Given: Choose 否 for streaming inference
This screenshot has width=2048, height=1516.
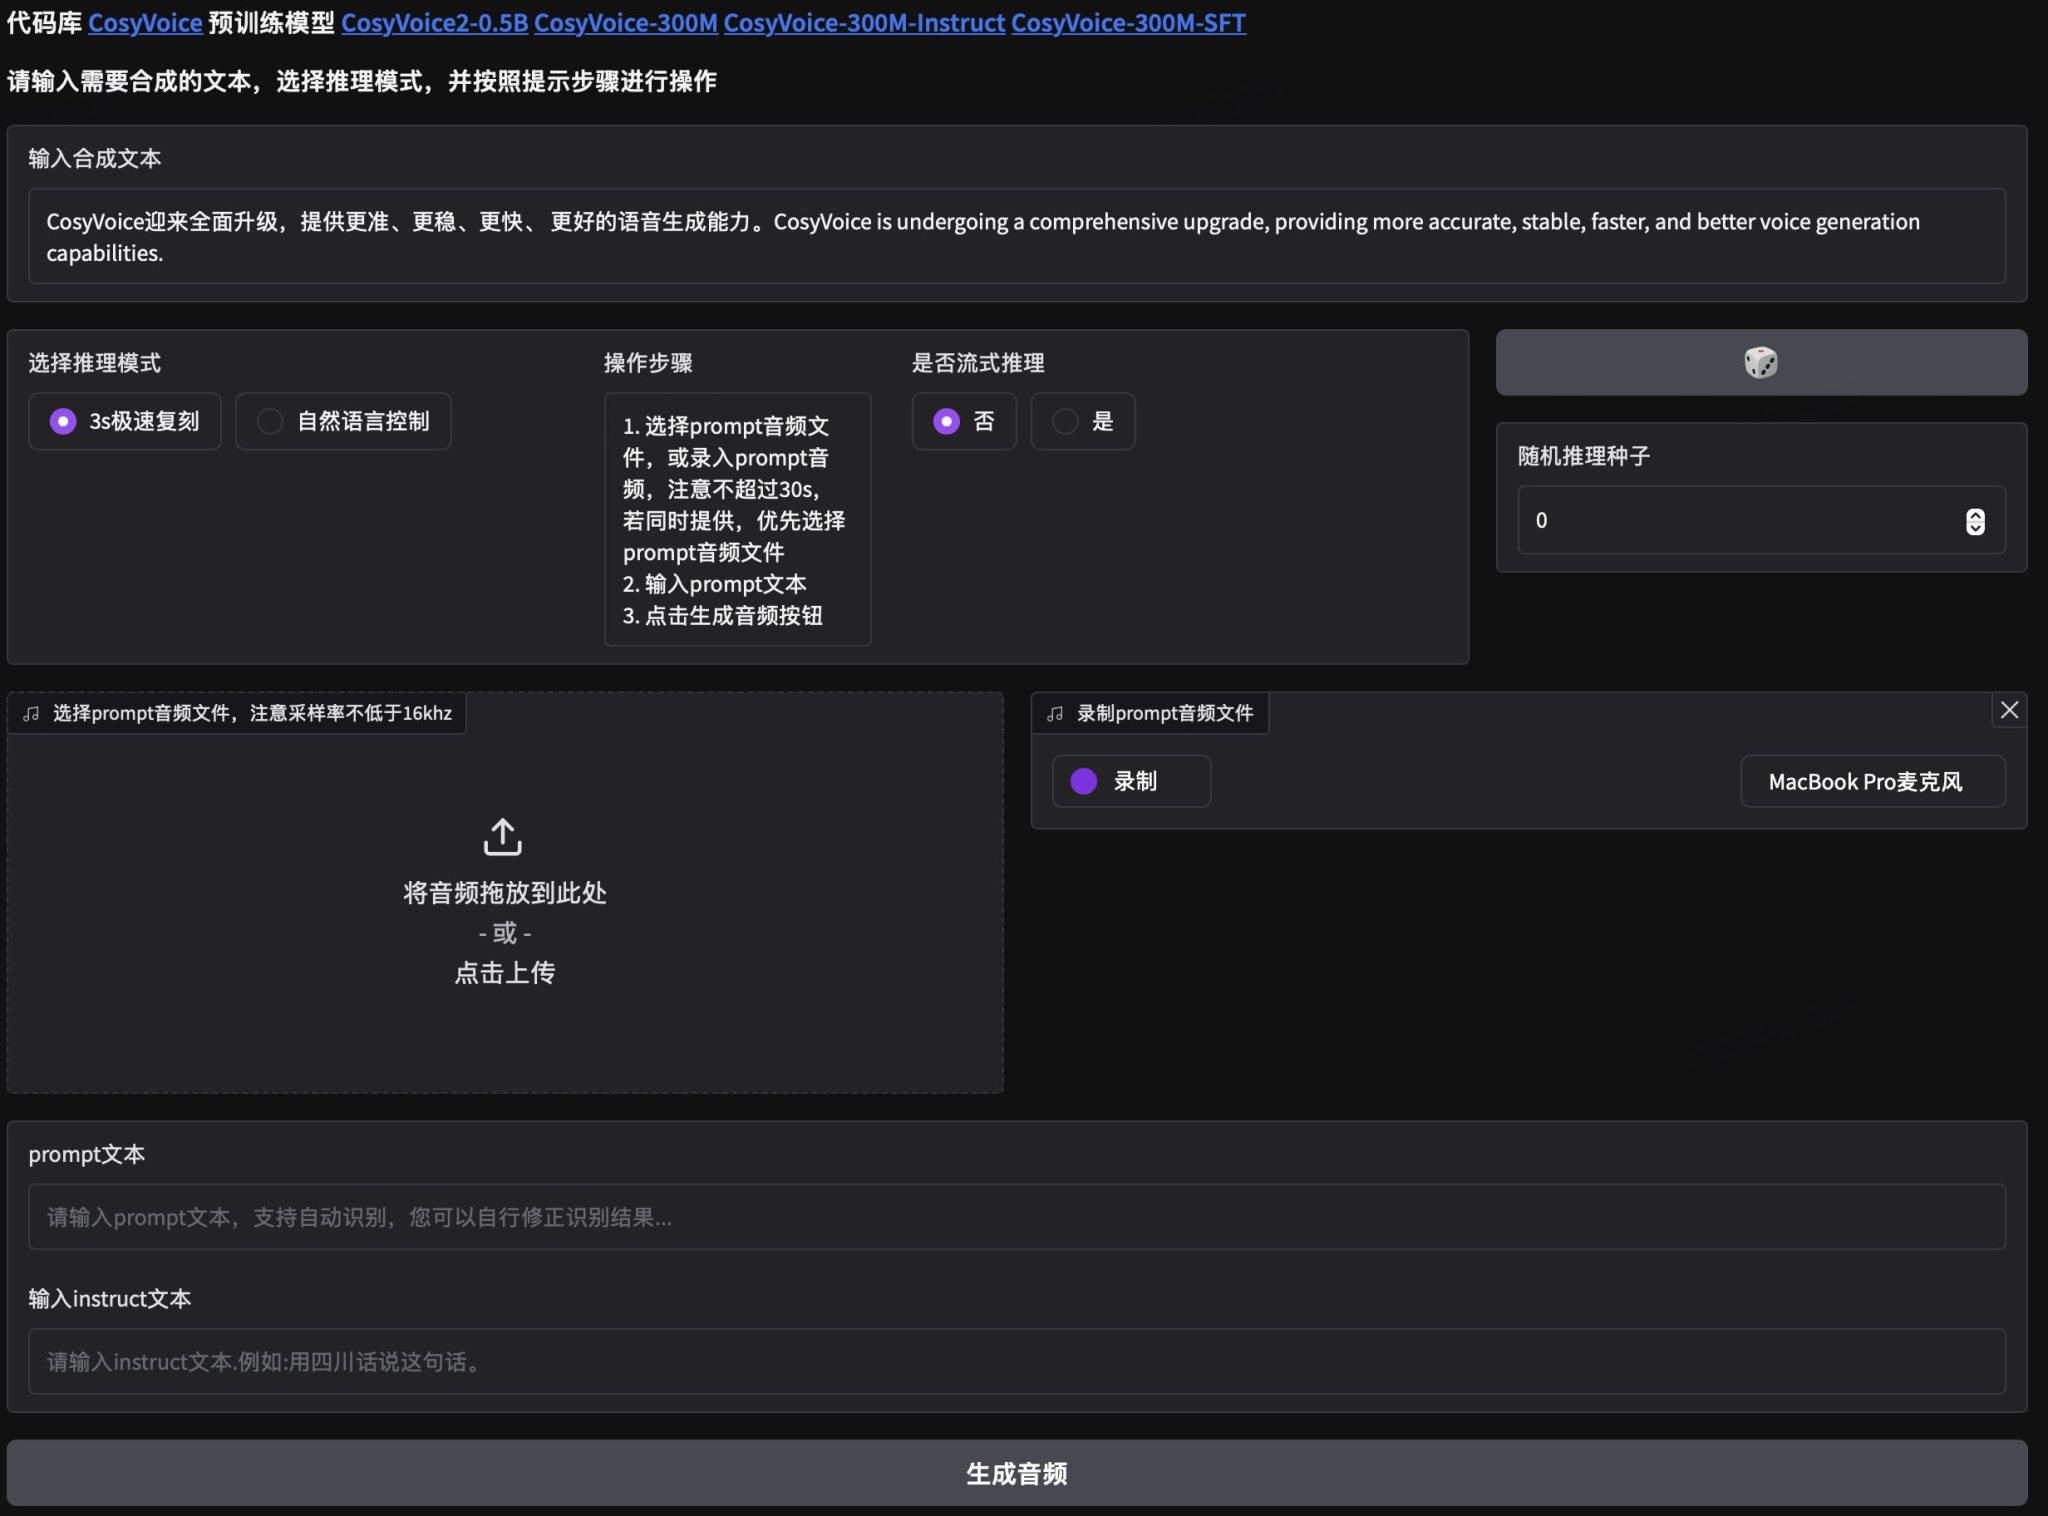Looking at the screenshot, I should pos(946,421).
